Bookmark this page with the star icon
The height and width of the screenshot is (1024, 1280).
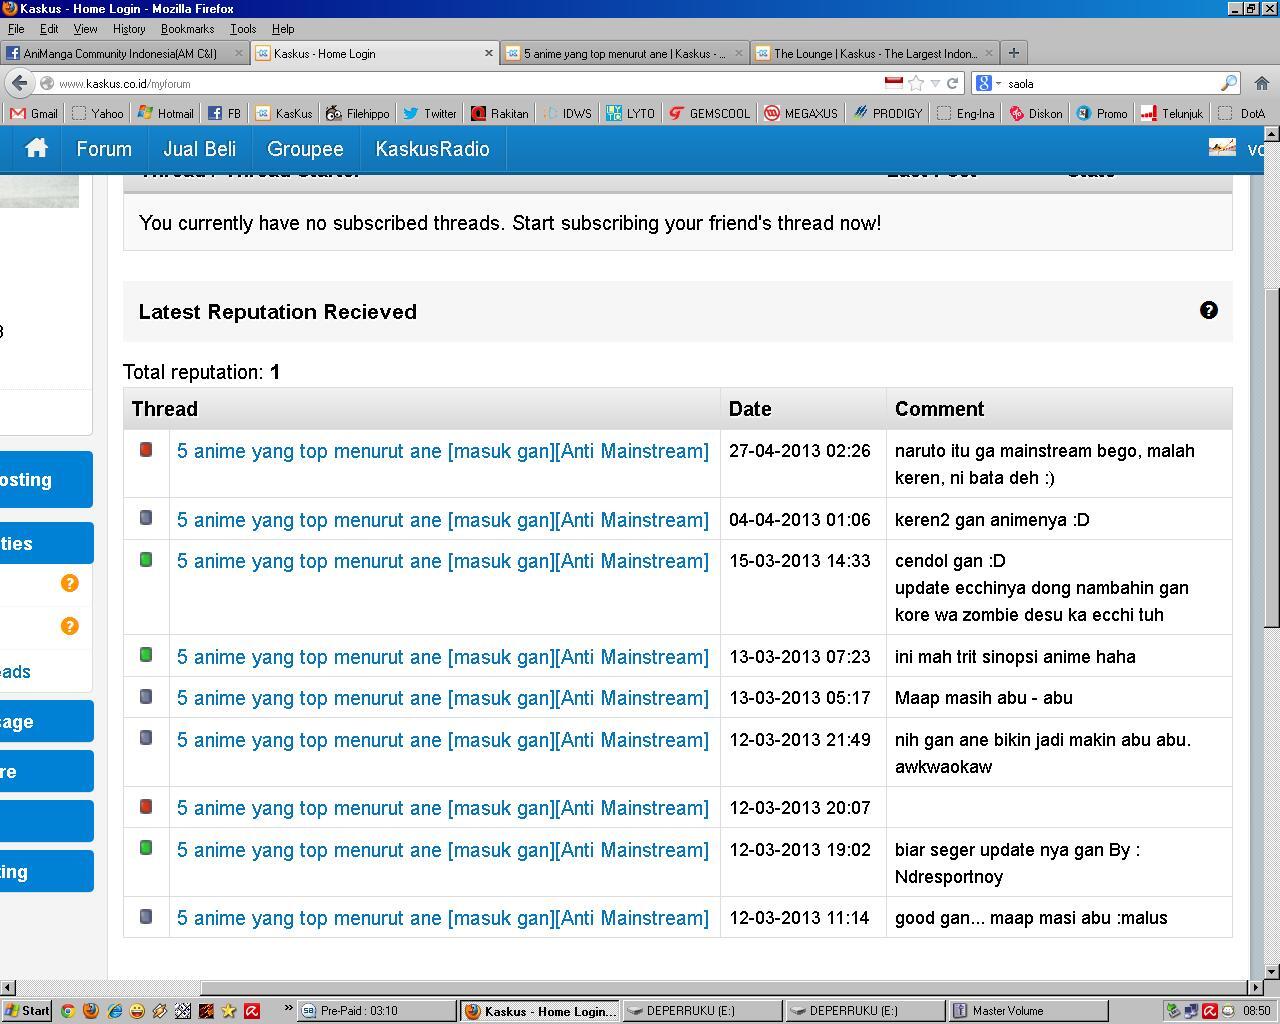coord(916,83)
